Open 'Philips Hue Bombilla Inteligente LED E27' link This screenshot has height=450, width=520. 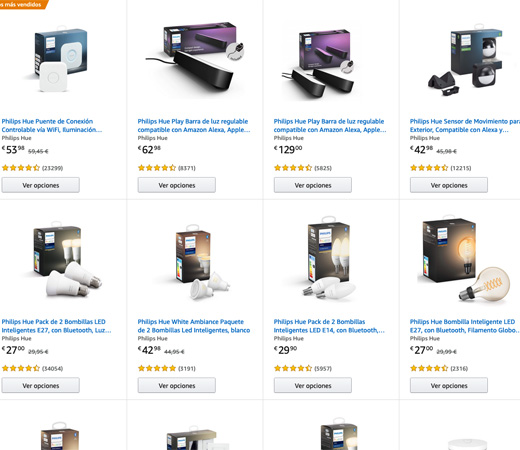click(465, 326)
